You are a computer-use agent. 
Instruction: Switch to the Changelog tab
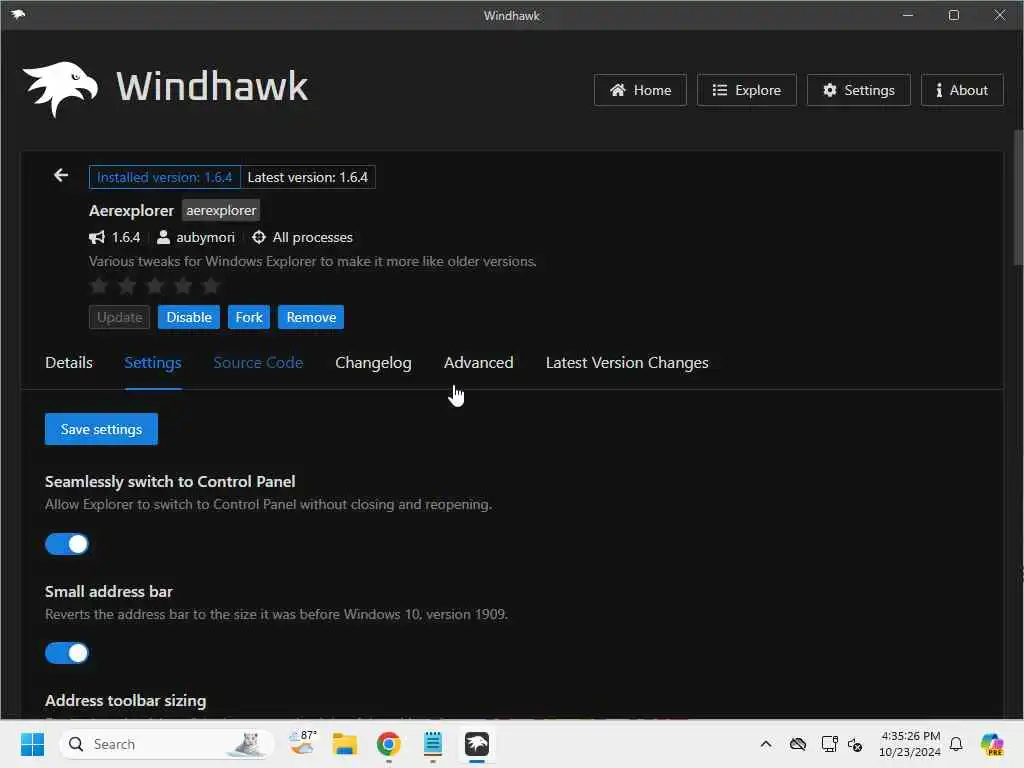click(373, 363)
